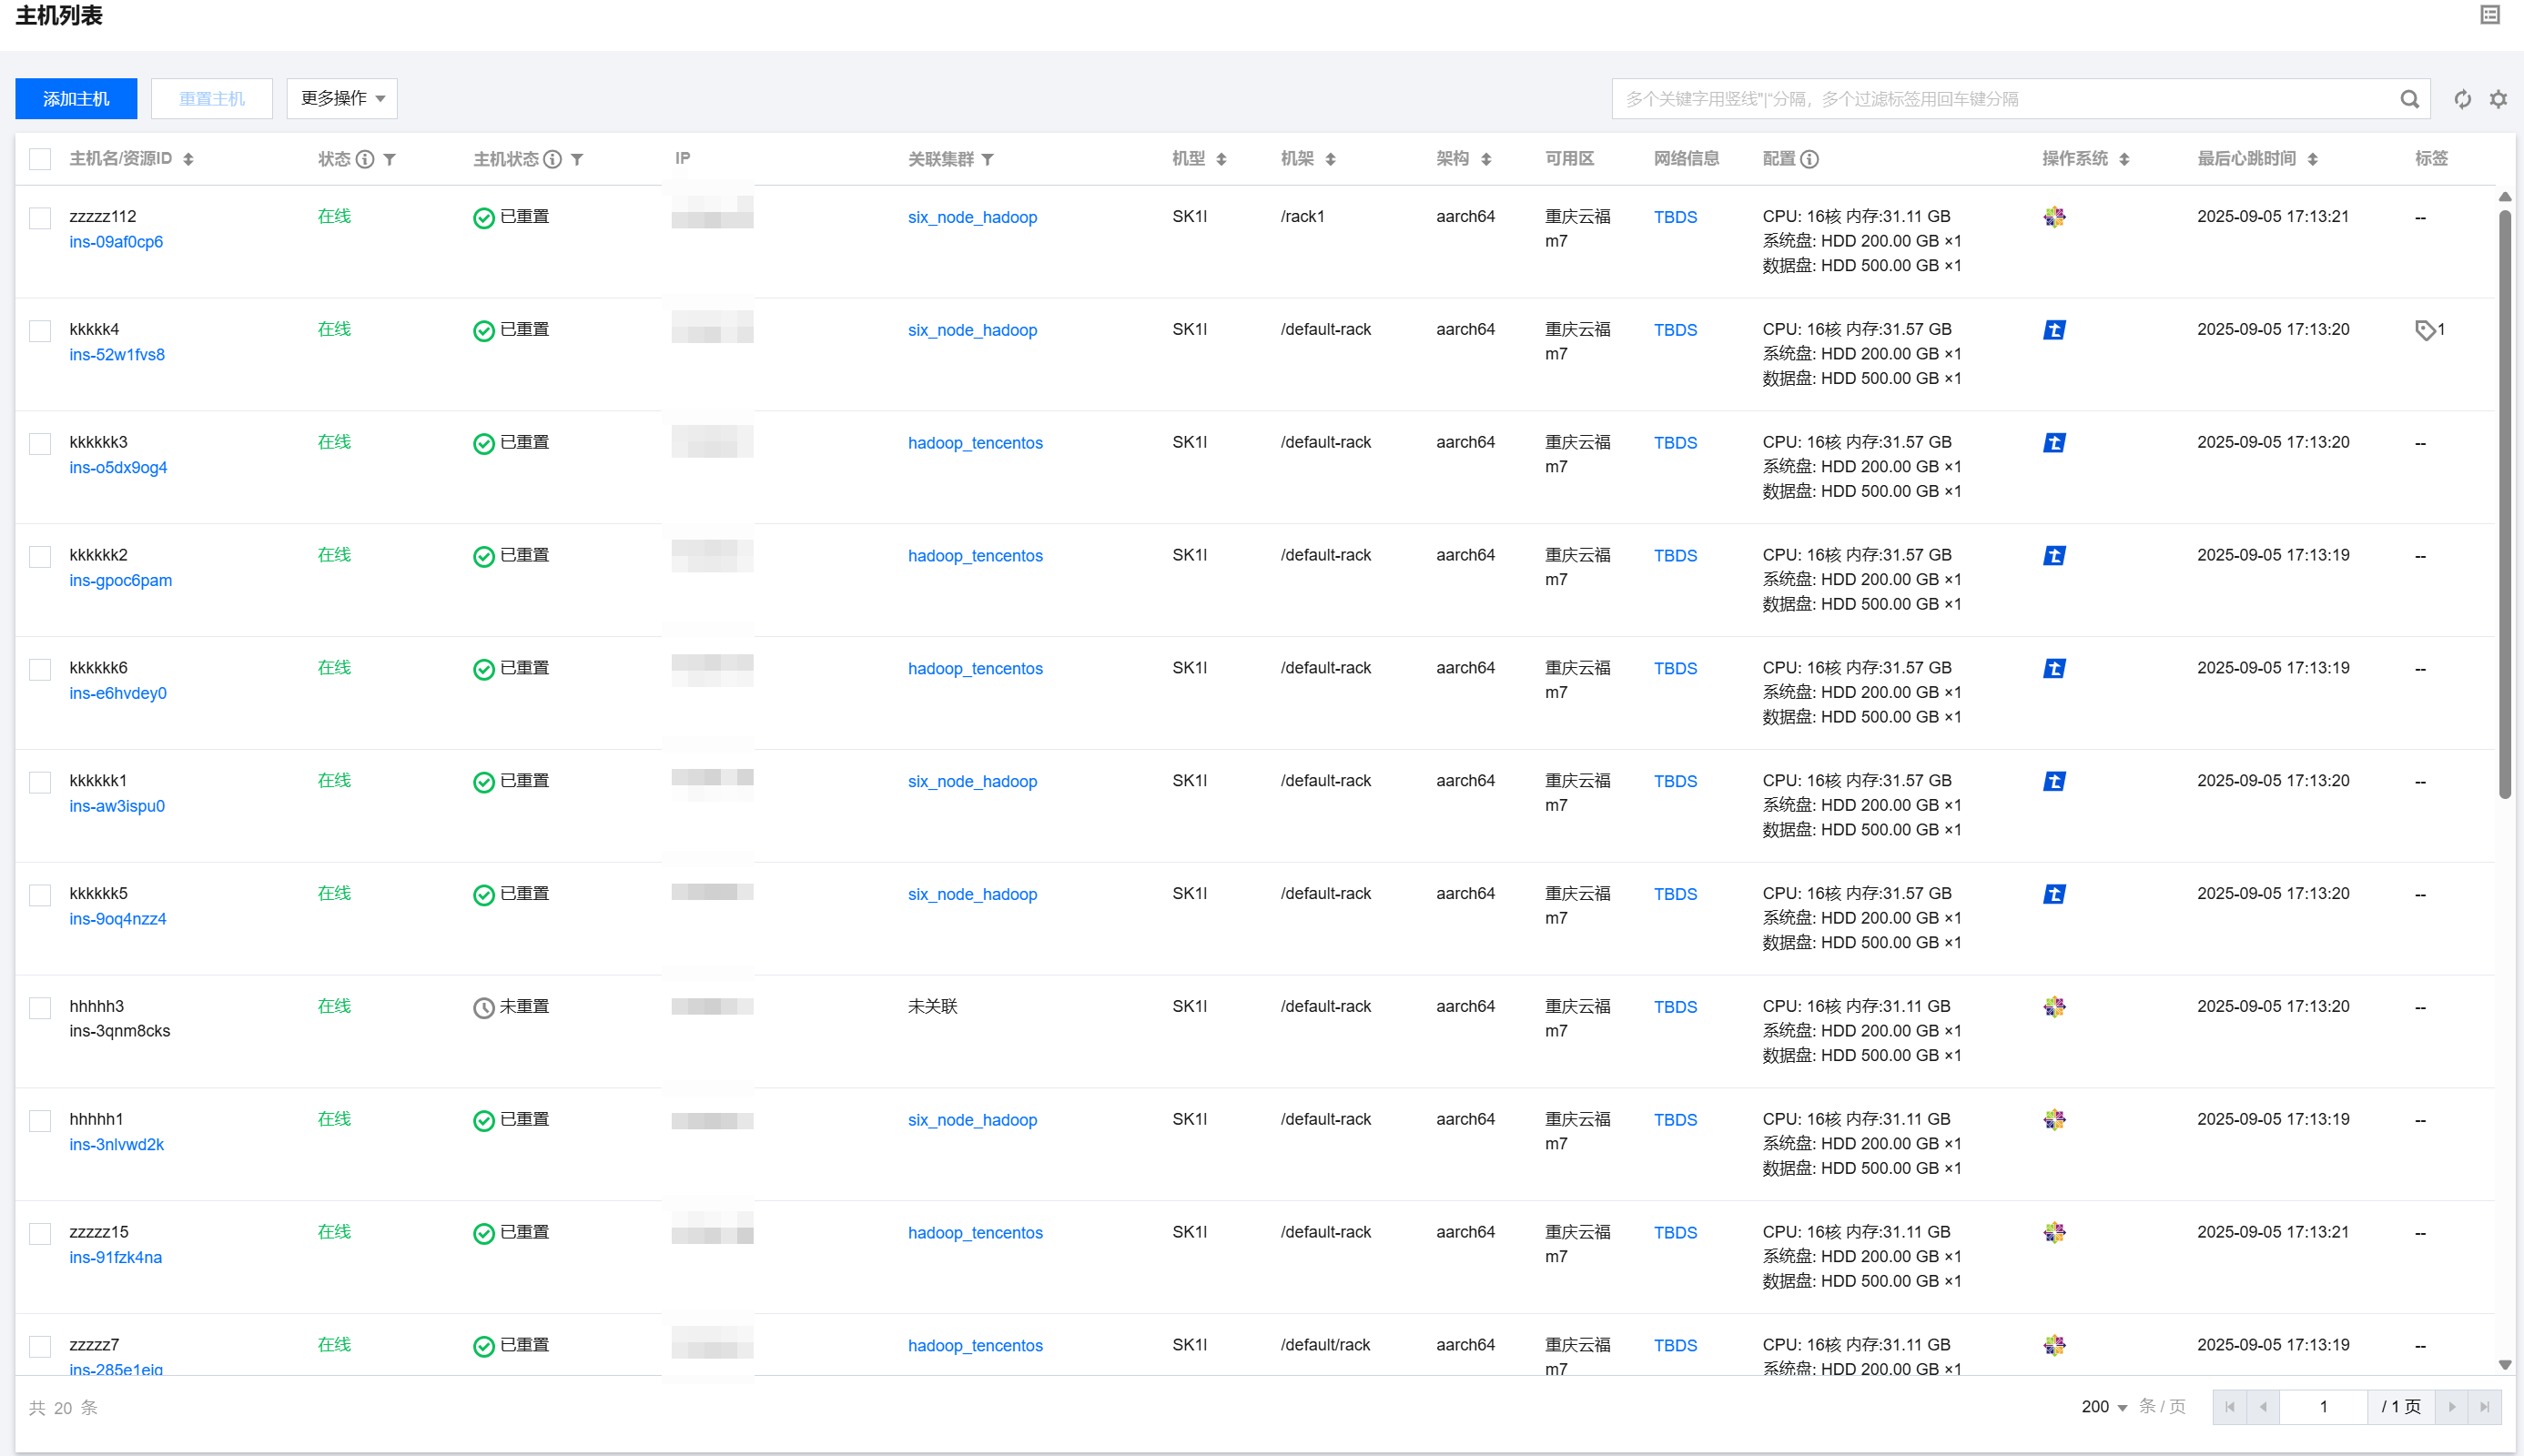2524x1456 pixels.
Task: Toggle the select-all checkbox in table header
Action: tap(40, 159)
